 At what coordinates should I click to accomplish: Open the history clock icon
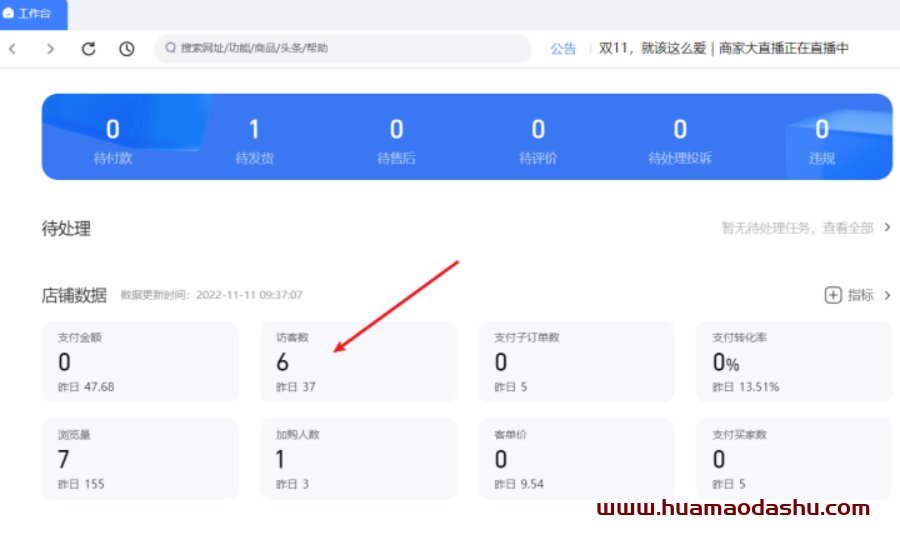(126, 48)
